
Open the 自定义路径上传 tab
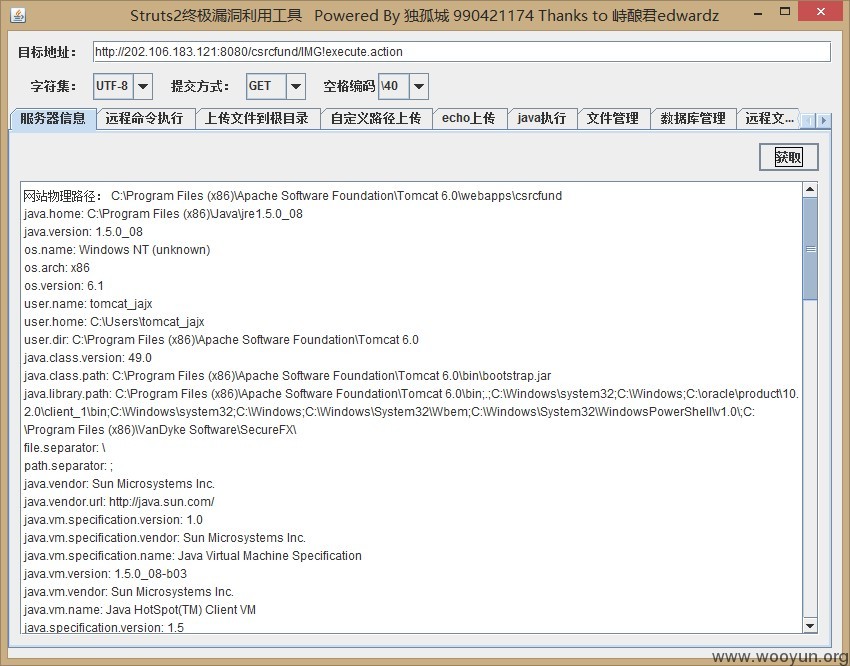click(x=376, y=119)
